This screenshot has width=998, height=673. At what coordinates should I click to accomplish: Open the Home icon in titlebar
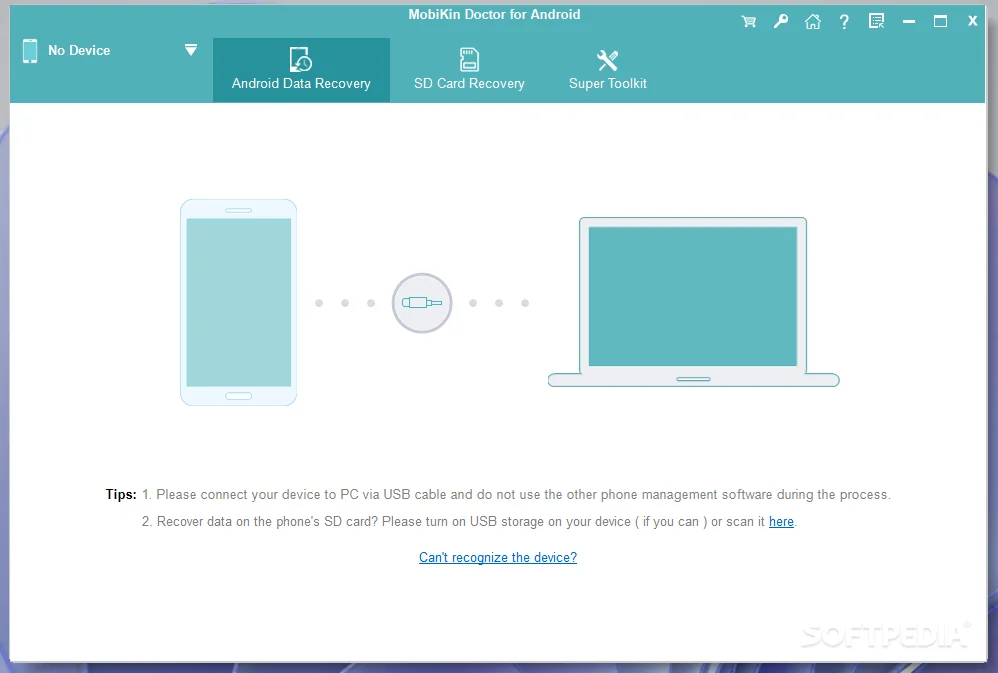813,20
